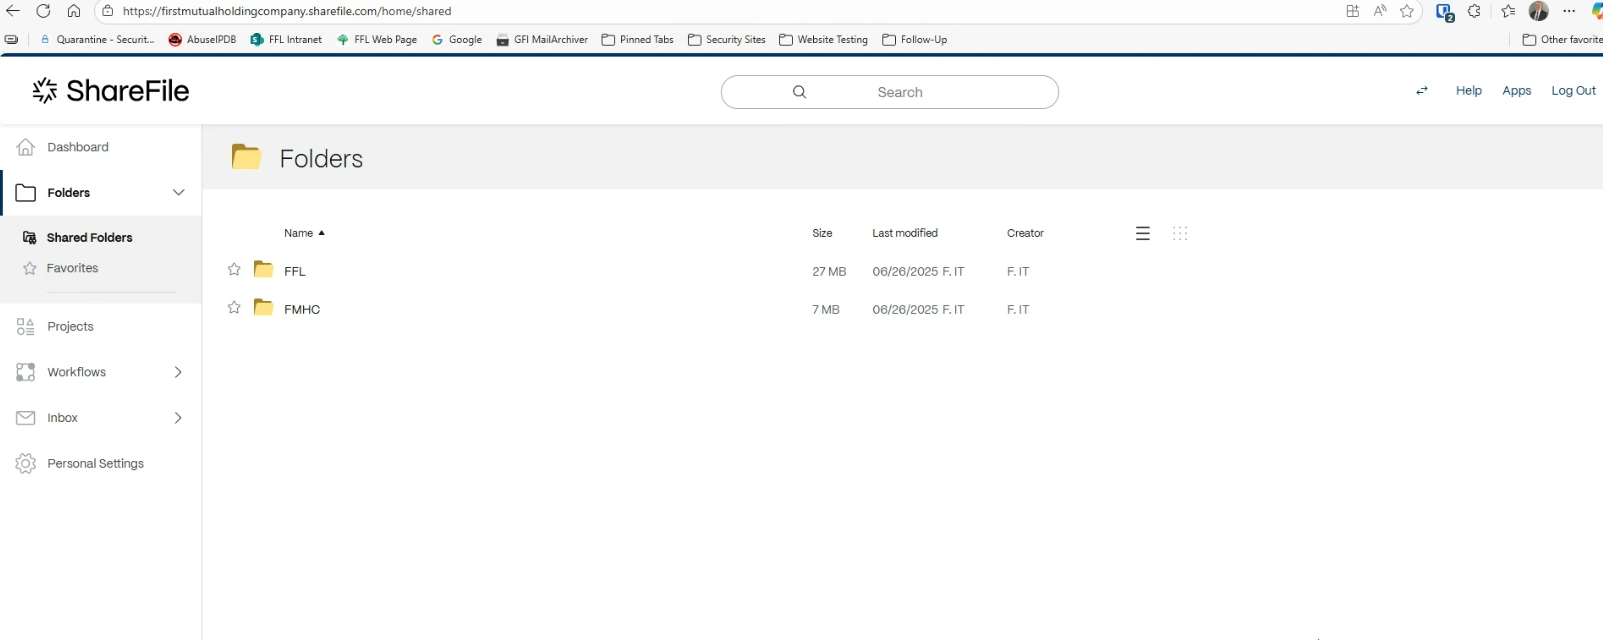Favorite the FFL folder star
The image size is (1603, 640).
click(x=234, y=270)
